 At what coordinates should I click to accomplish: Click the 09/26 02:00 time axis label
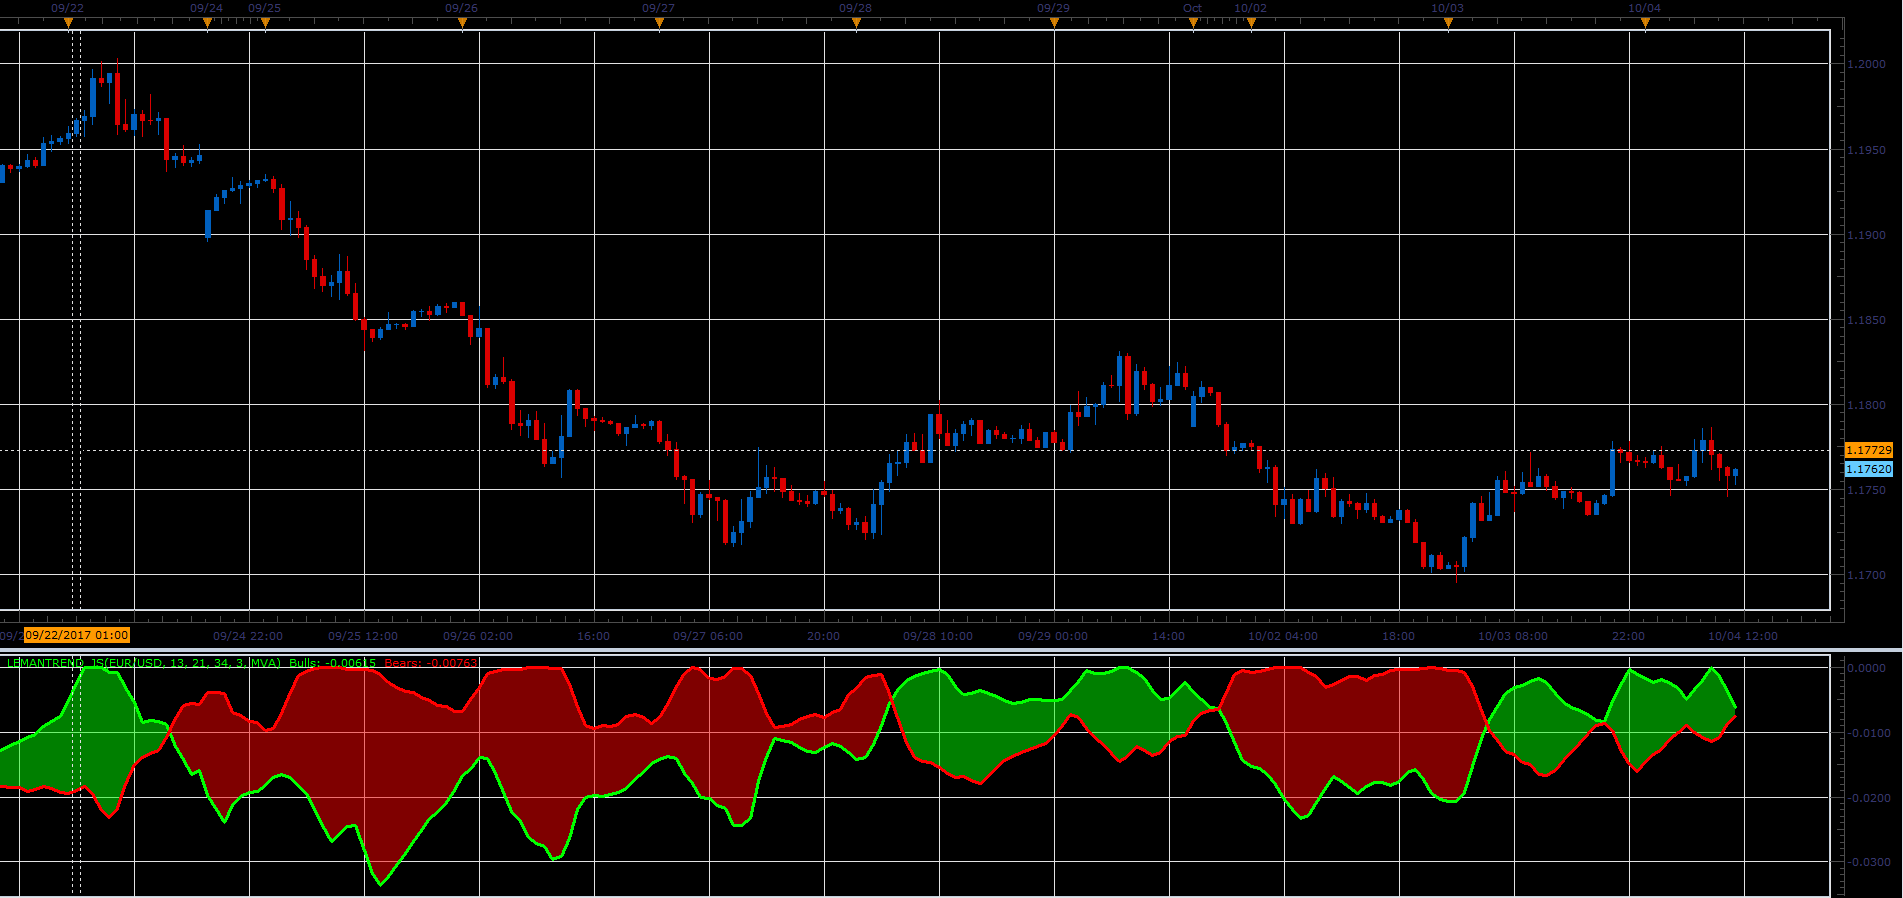(478, 636)
